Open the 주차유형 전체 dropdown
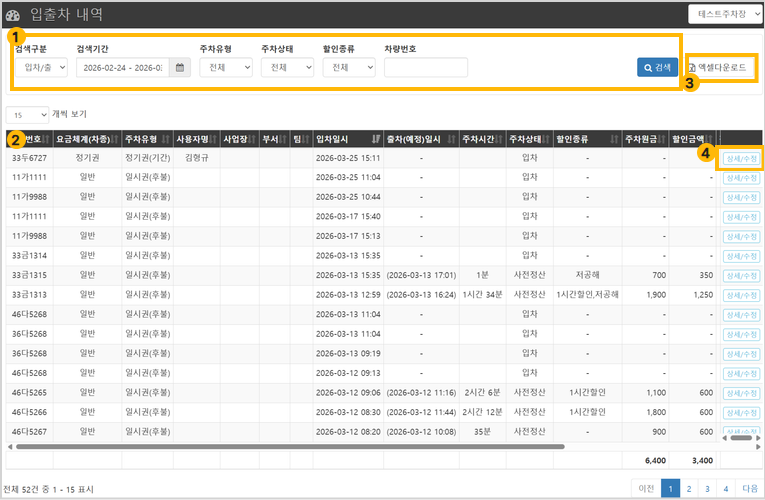The height and width of the screenshot is (500, 765). pyautogui.click(x=226, y=67)
